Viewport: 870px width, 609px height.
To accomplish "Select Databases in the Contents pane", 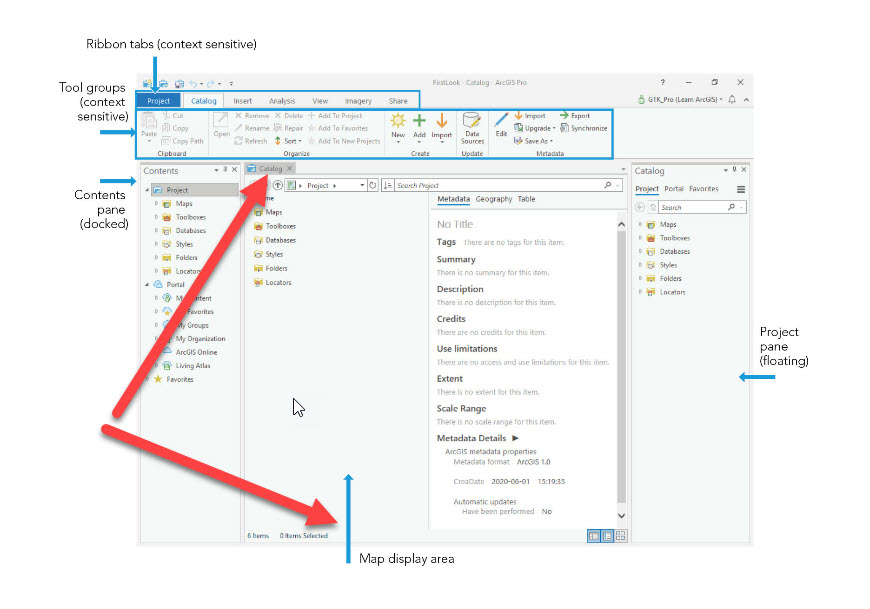I will [191, 231].
